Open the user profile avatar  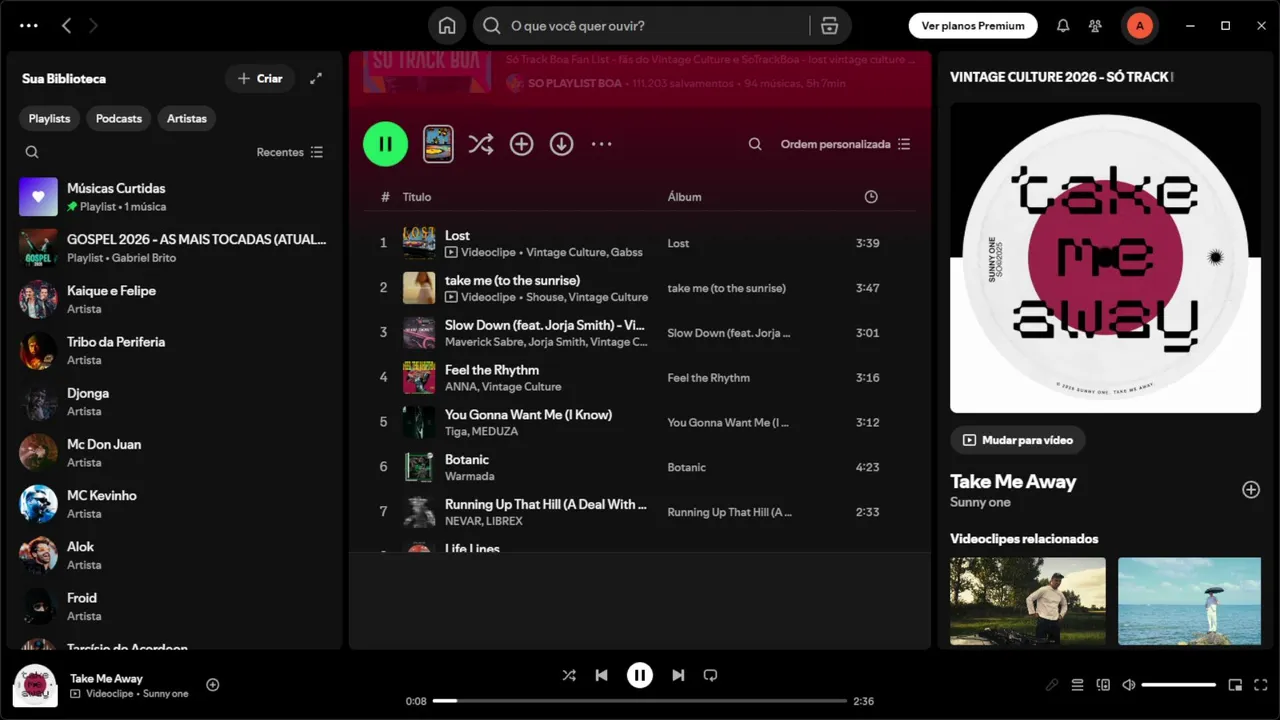1139,26
